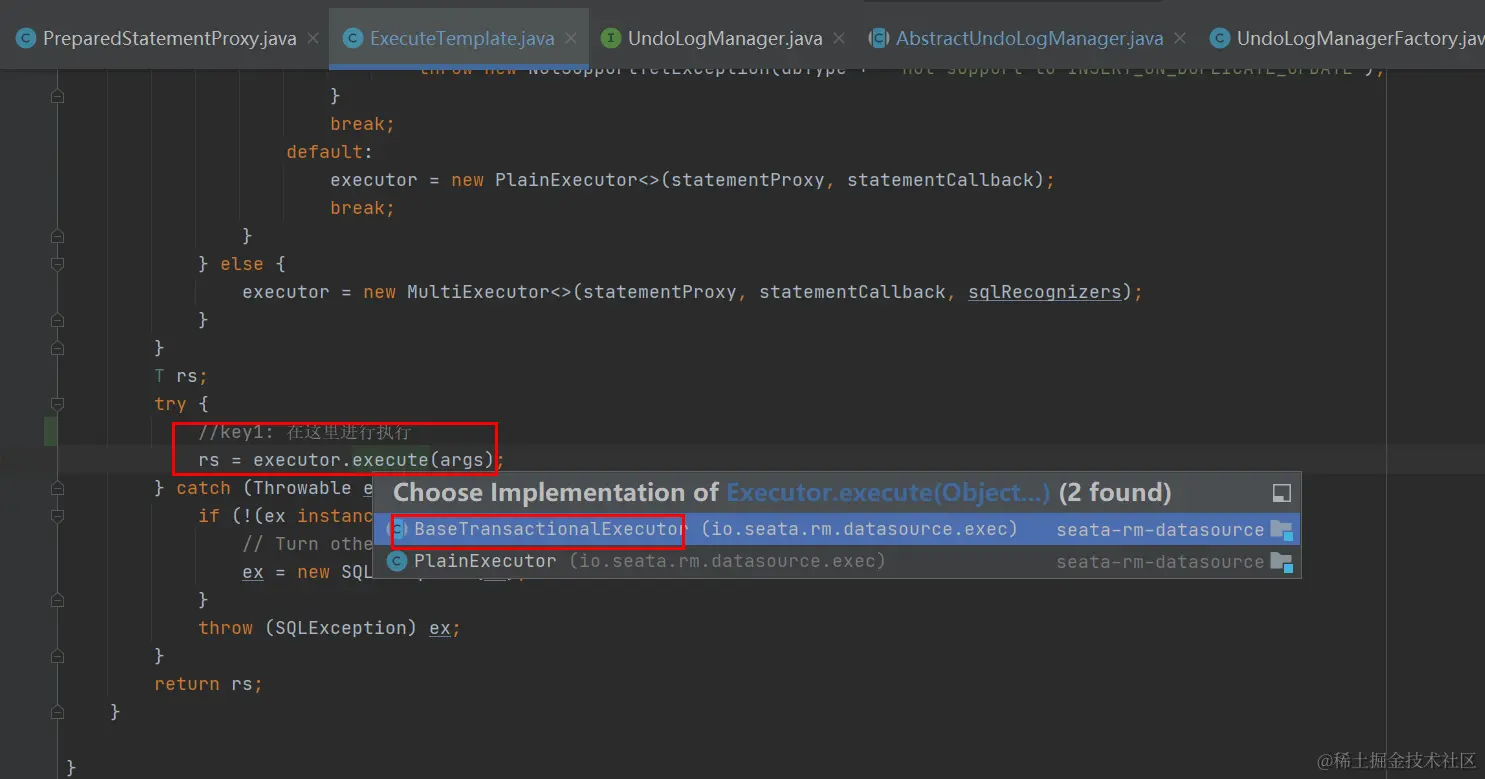
Task: Click the 'Throwable' type in catch clause
Action: (x=302, y=488)
